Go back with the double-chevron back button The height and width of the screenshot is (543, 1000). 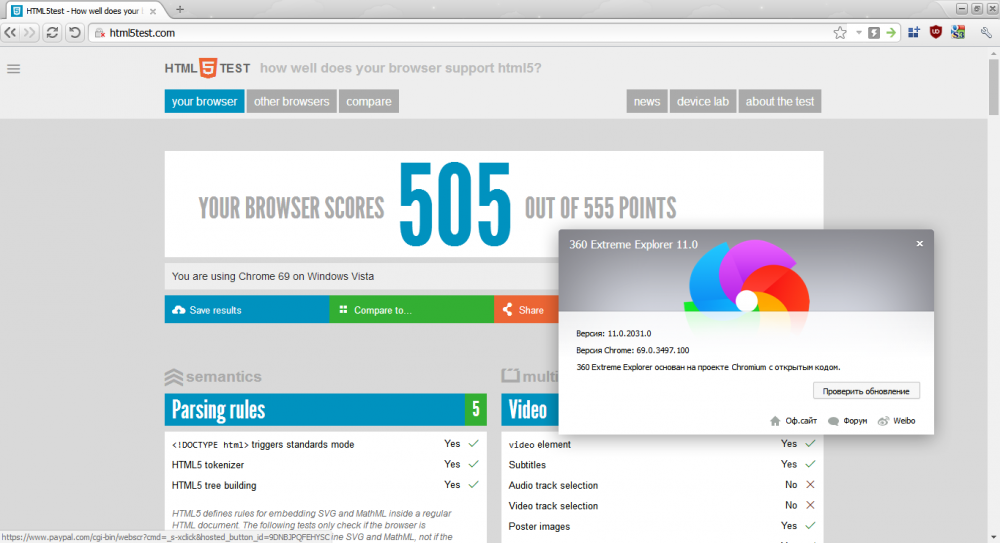[x=11, y=33]
